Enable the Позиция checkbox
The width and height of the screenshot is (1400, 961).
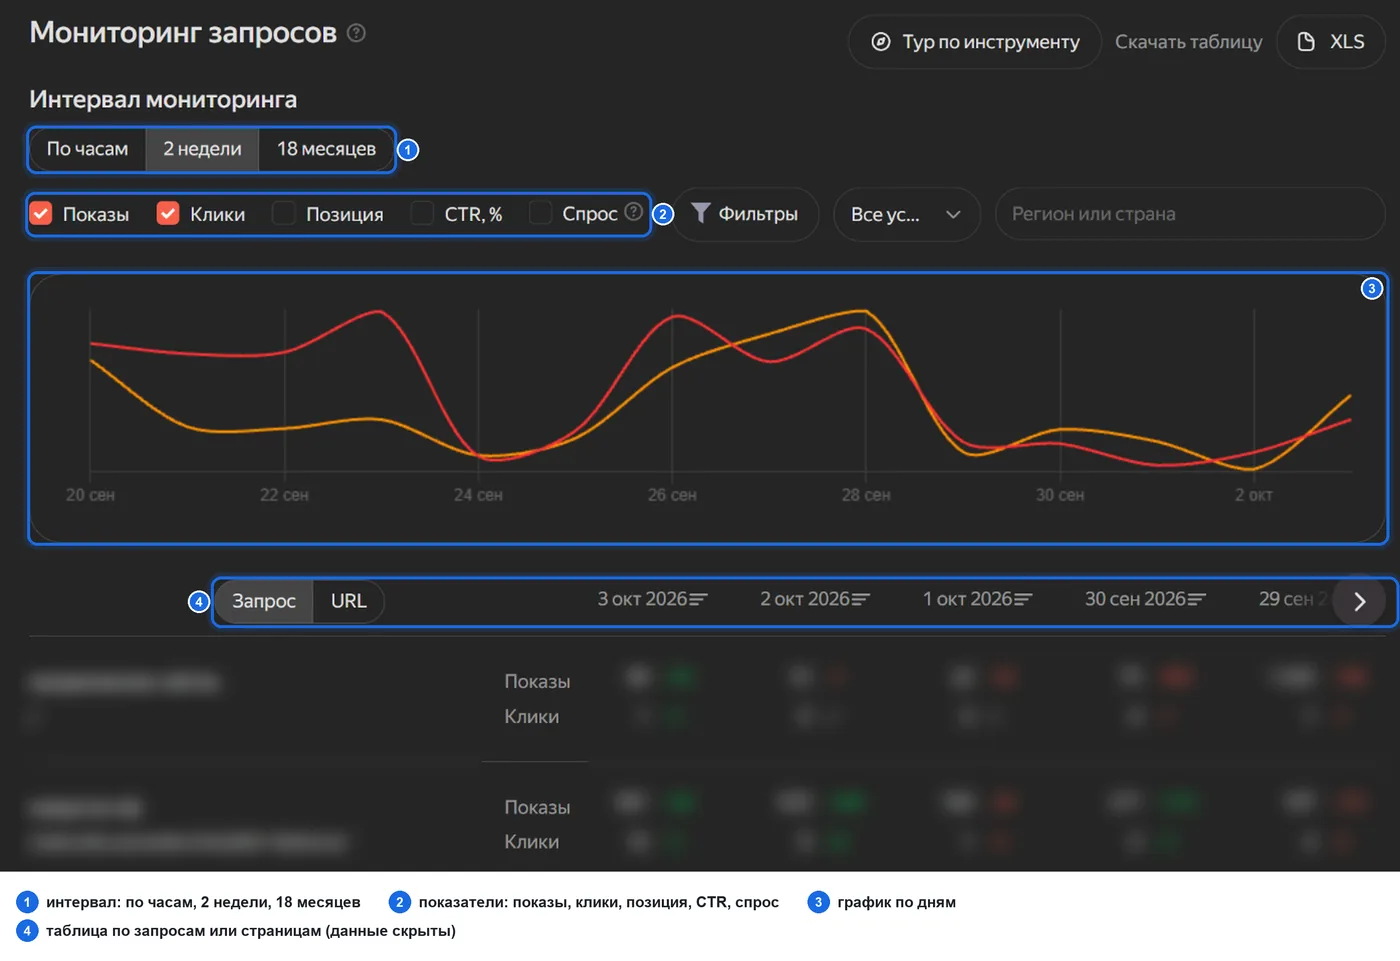pyautogui.click(x=284, y=213)
